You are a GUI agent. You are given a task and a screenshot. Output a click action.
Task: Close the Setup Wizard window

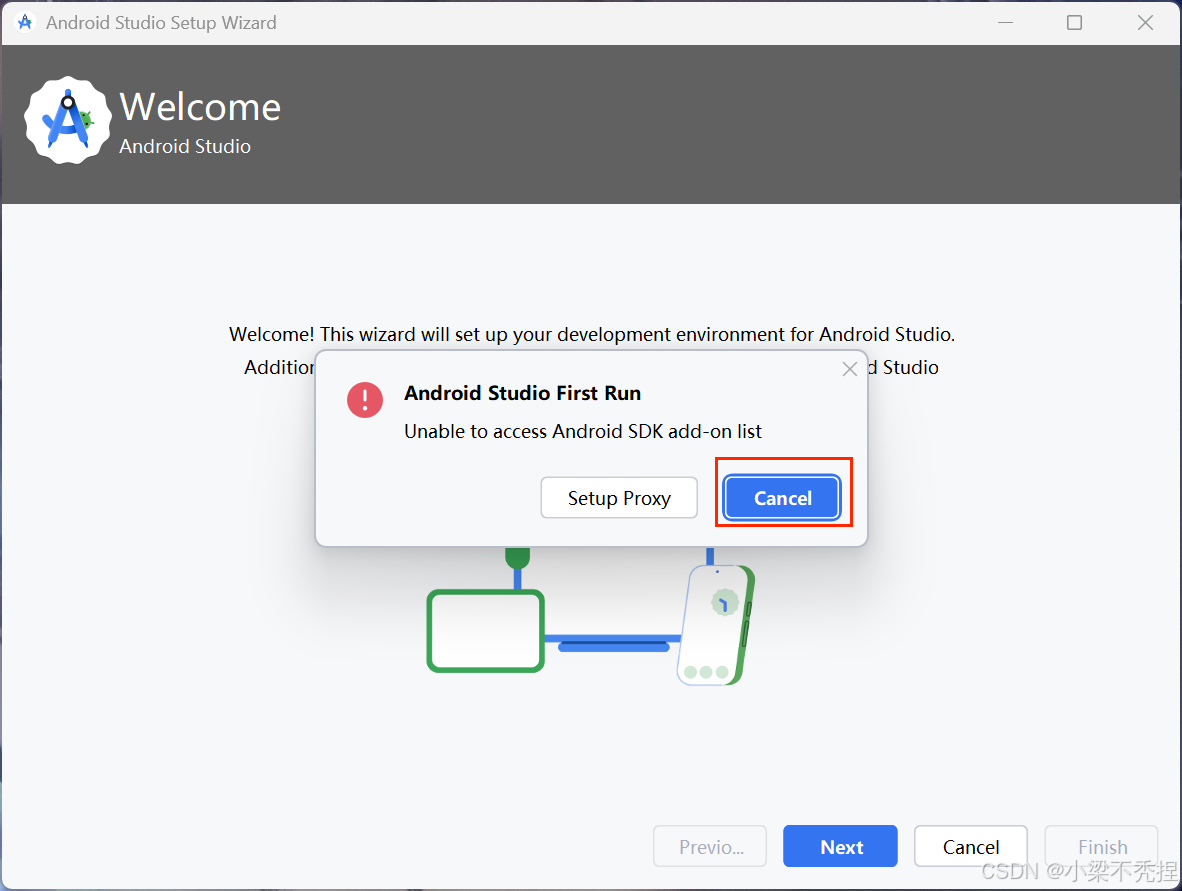coord(1145,23)
